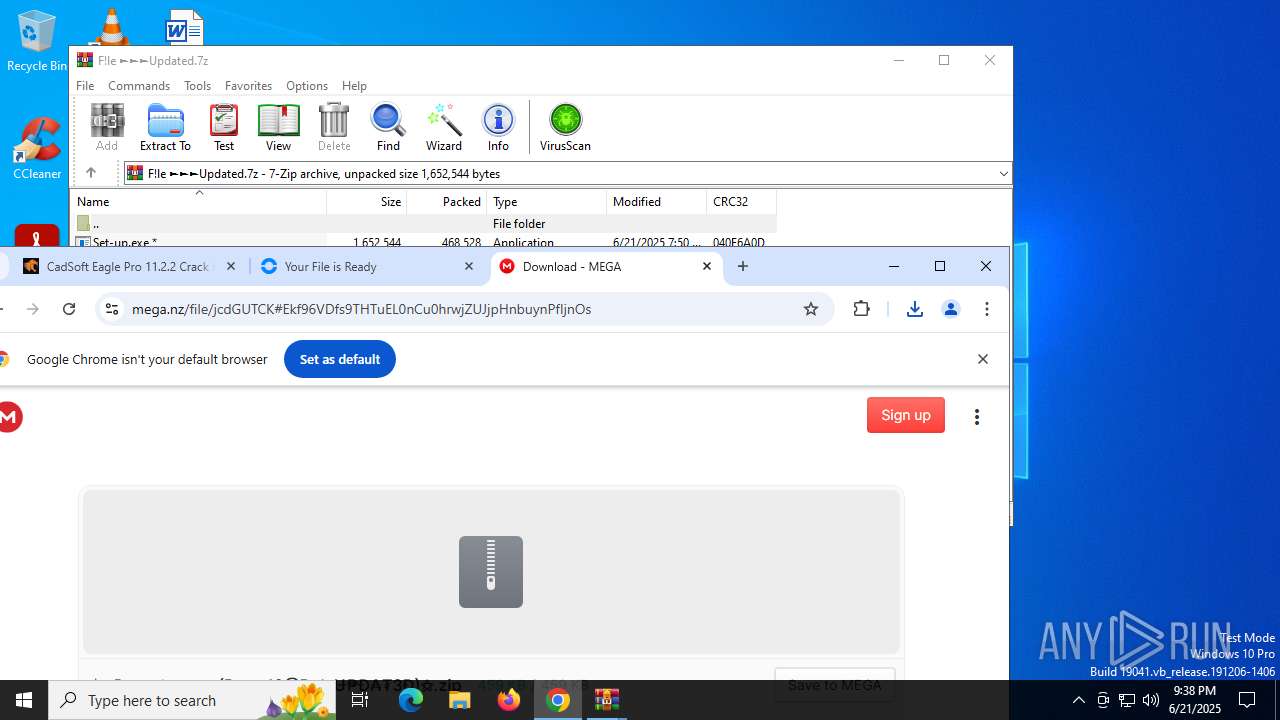The height and width of the screenshot is (720, 1280).
Task: Open Chrome three-dot menu
Action: click(x=987, y=309)
